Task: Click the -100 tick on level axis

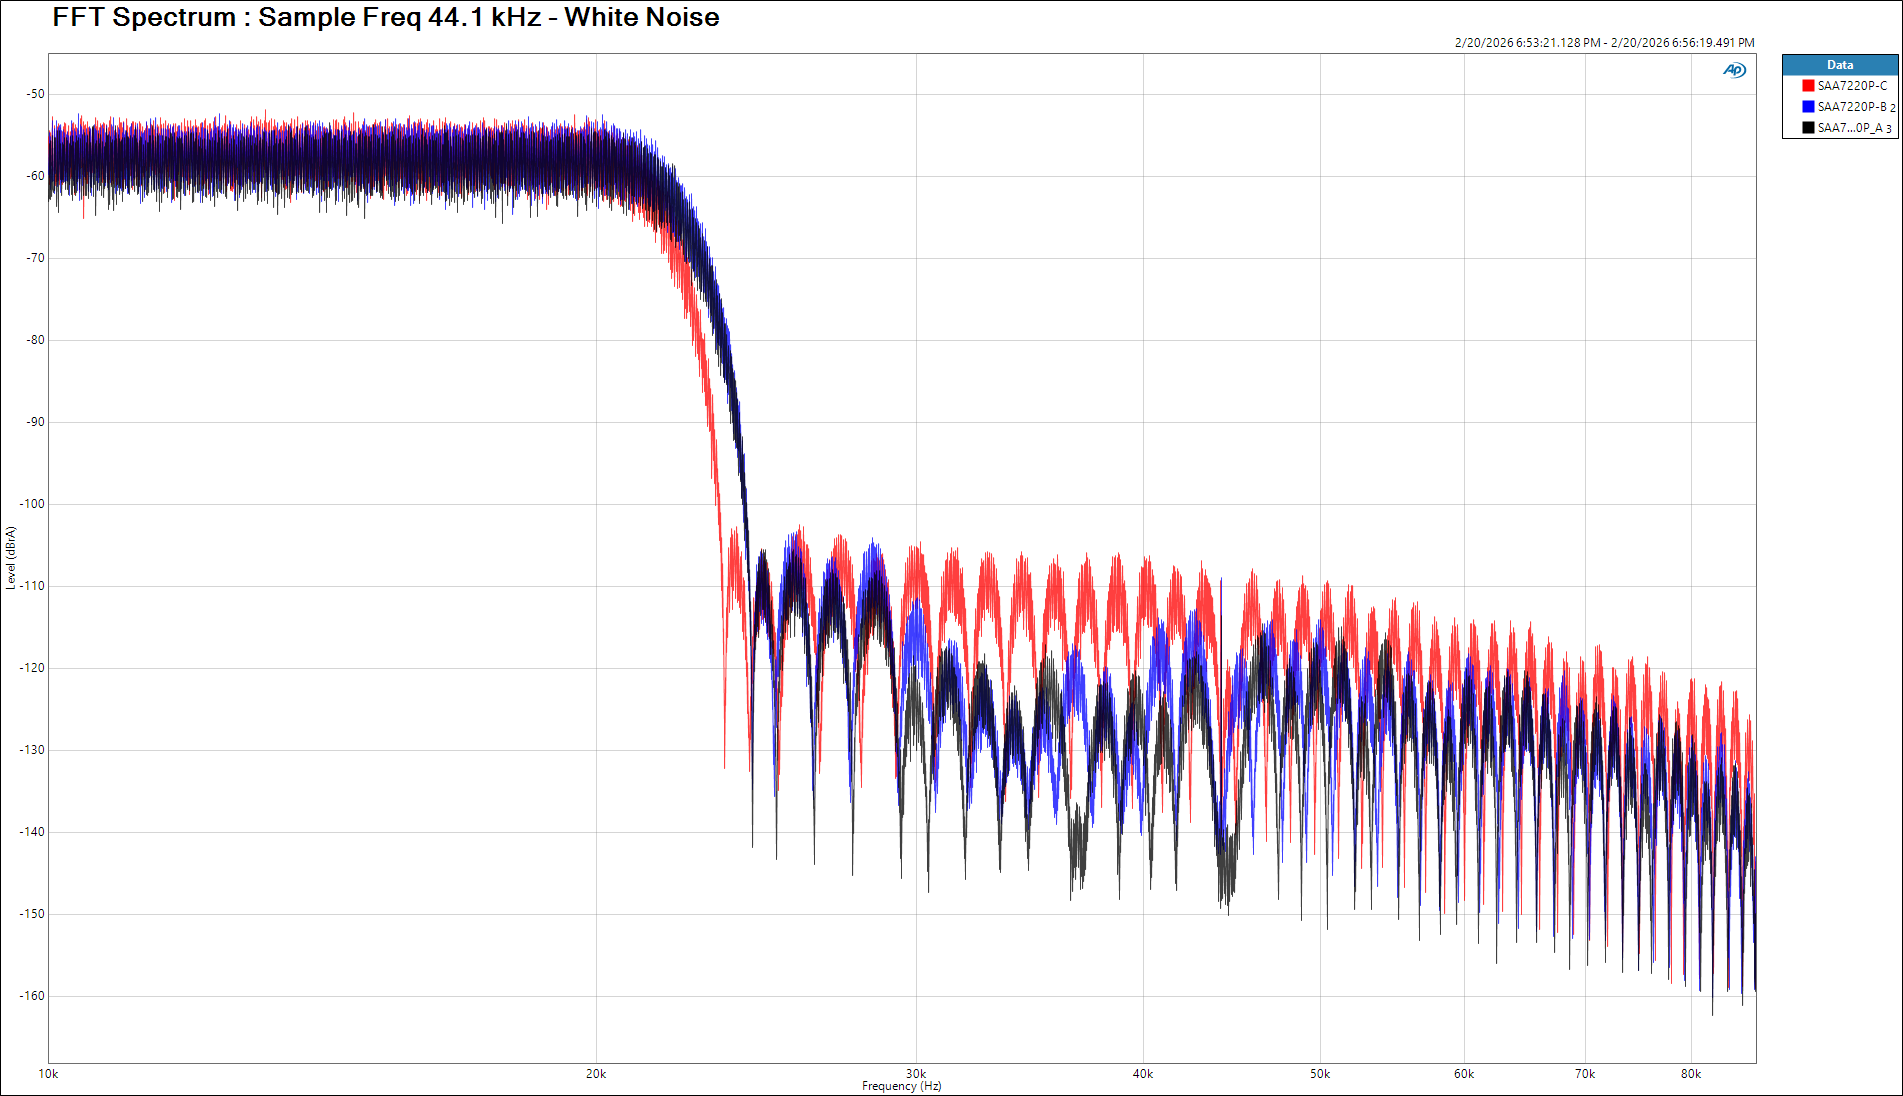Action: coord(33,504)
